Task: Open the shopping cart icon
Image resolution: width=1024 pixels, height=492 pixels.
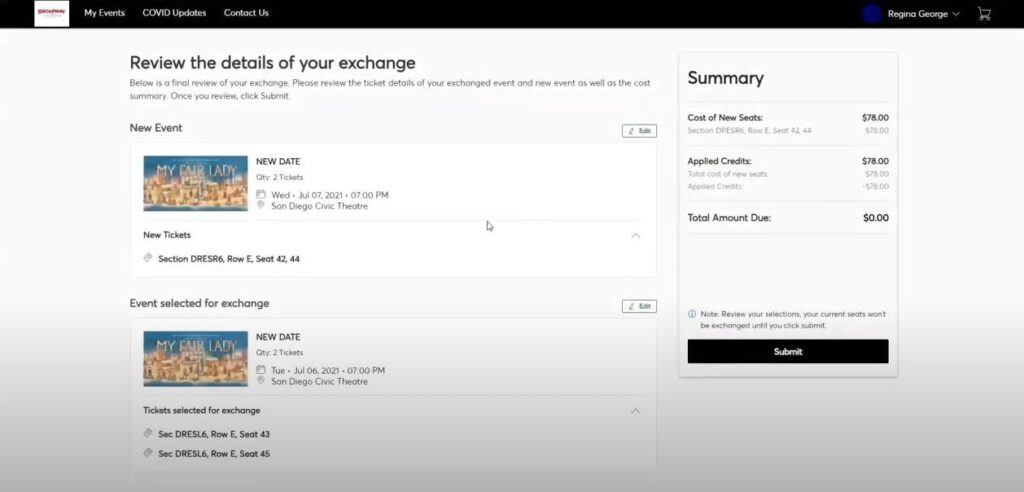Action: pos(984,14)
